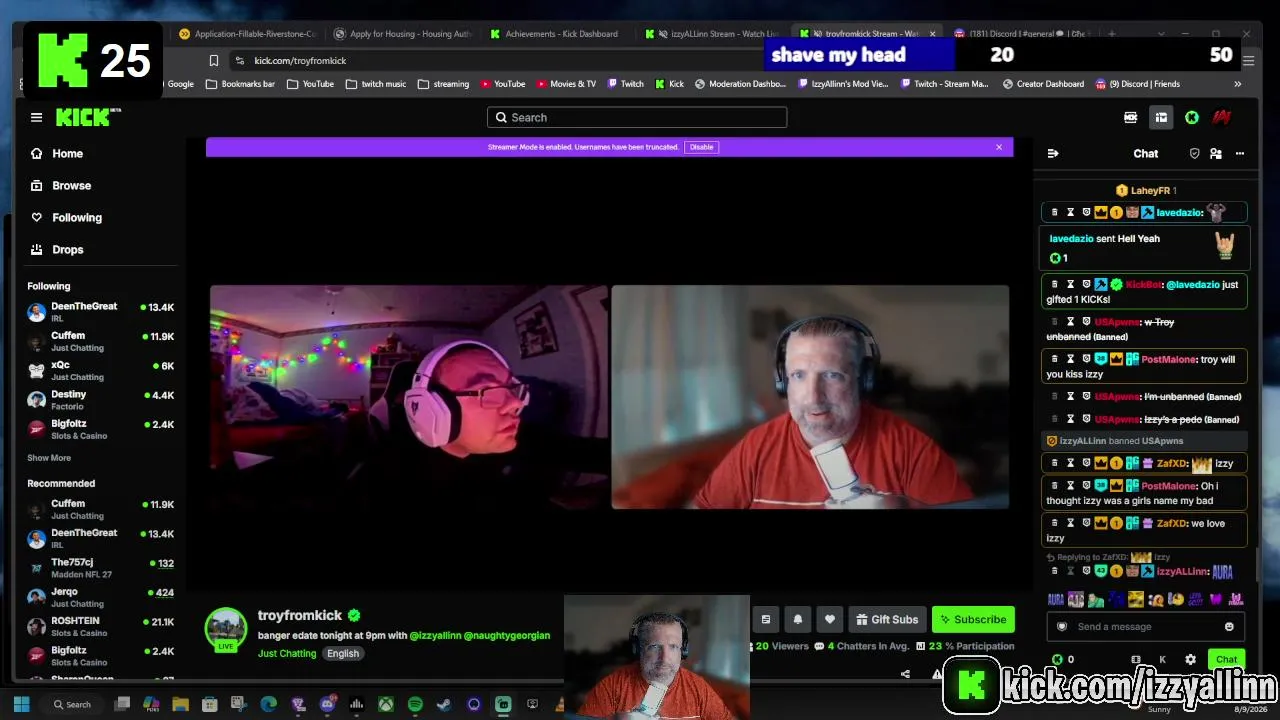Open the Bookmarks bar folder
The image size is (1280, 720).
click(x=240, y=84)
